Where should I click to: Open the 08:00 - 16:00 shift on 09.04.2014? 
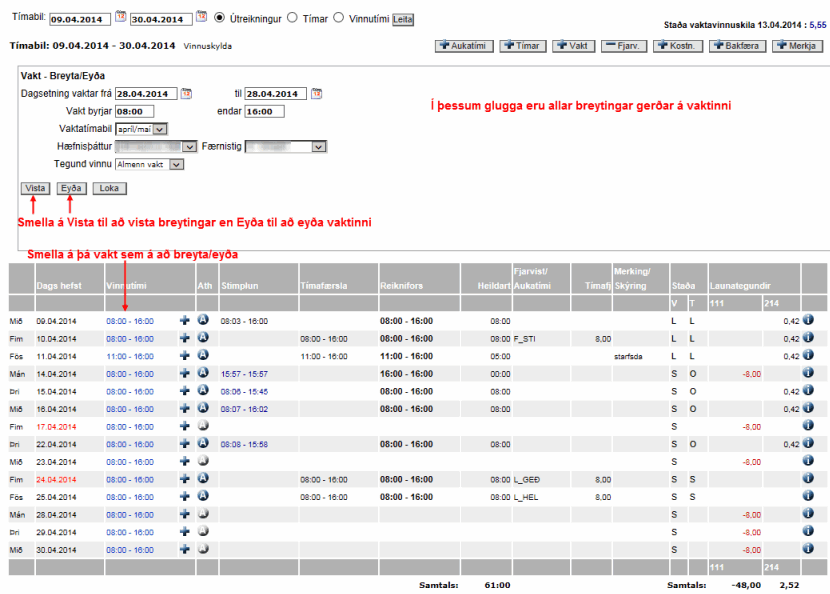130,321
